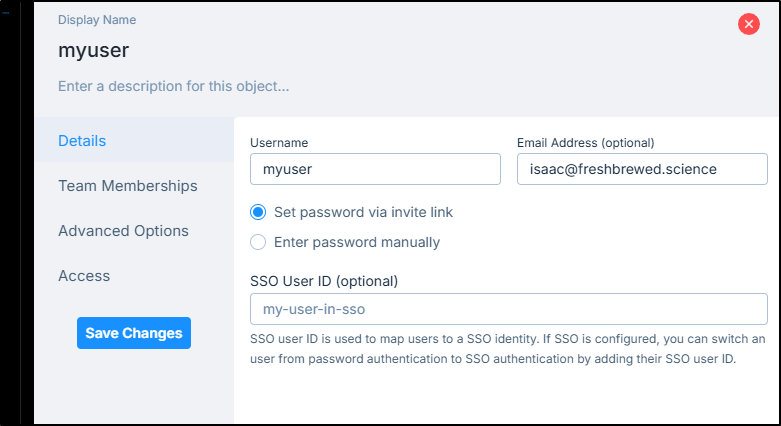Edit the myuser display name heading
Viewport: 781px width, 426px height.
[x=94, y=50]
